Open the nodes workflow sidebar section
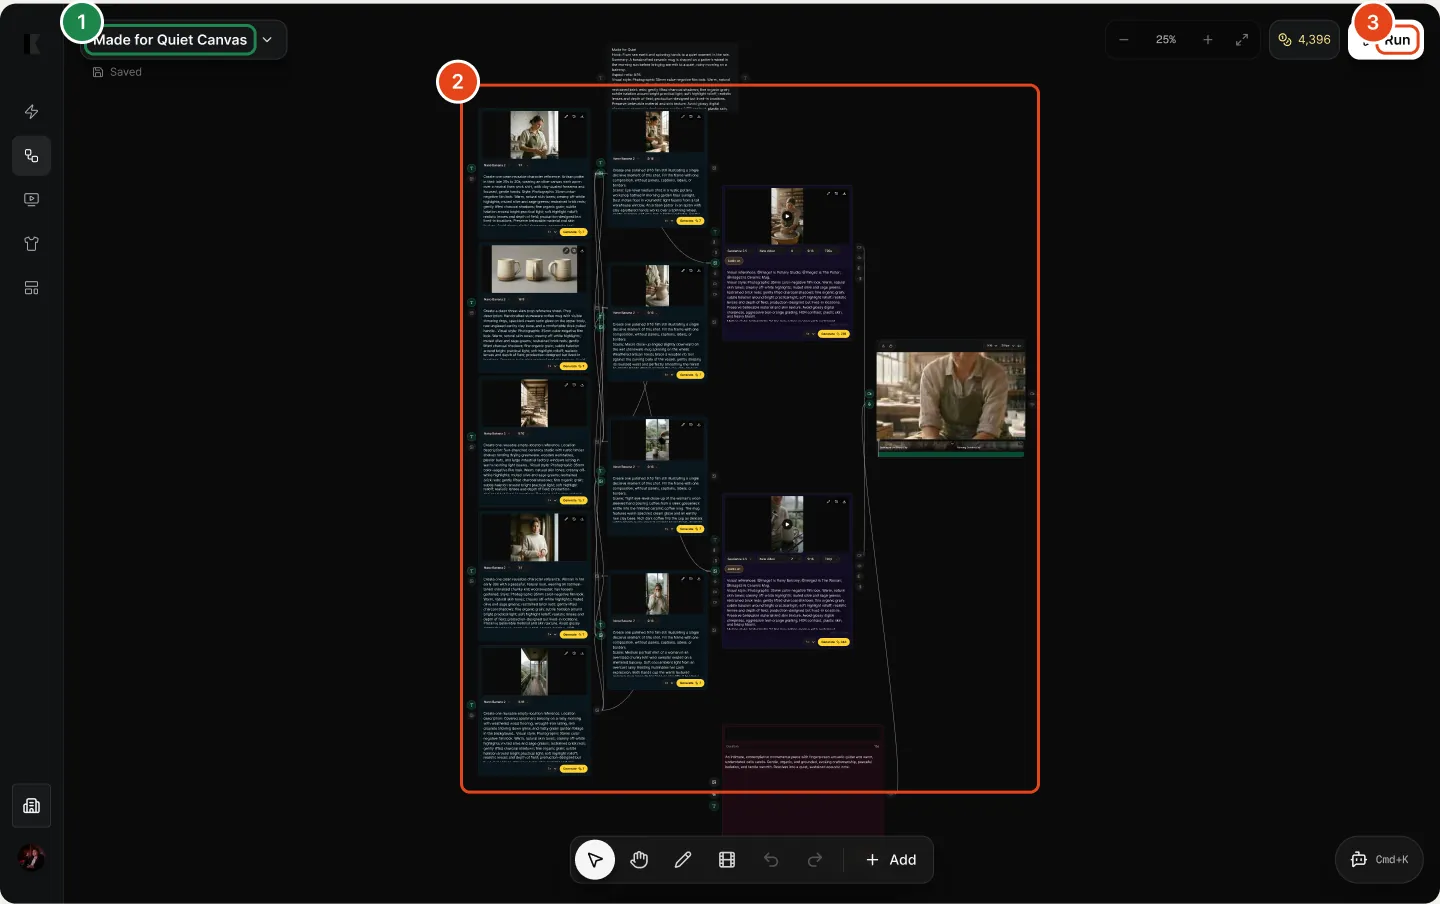1440x904 pixels. 31,156
